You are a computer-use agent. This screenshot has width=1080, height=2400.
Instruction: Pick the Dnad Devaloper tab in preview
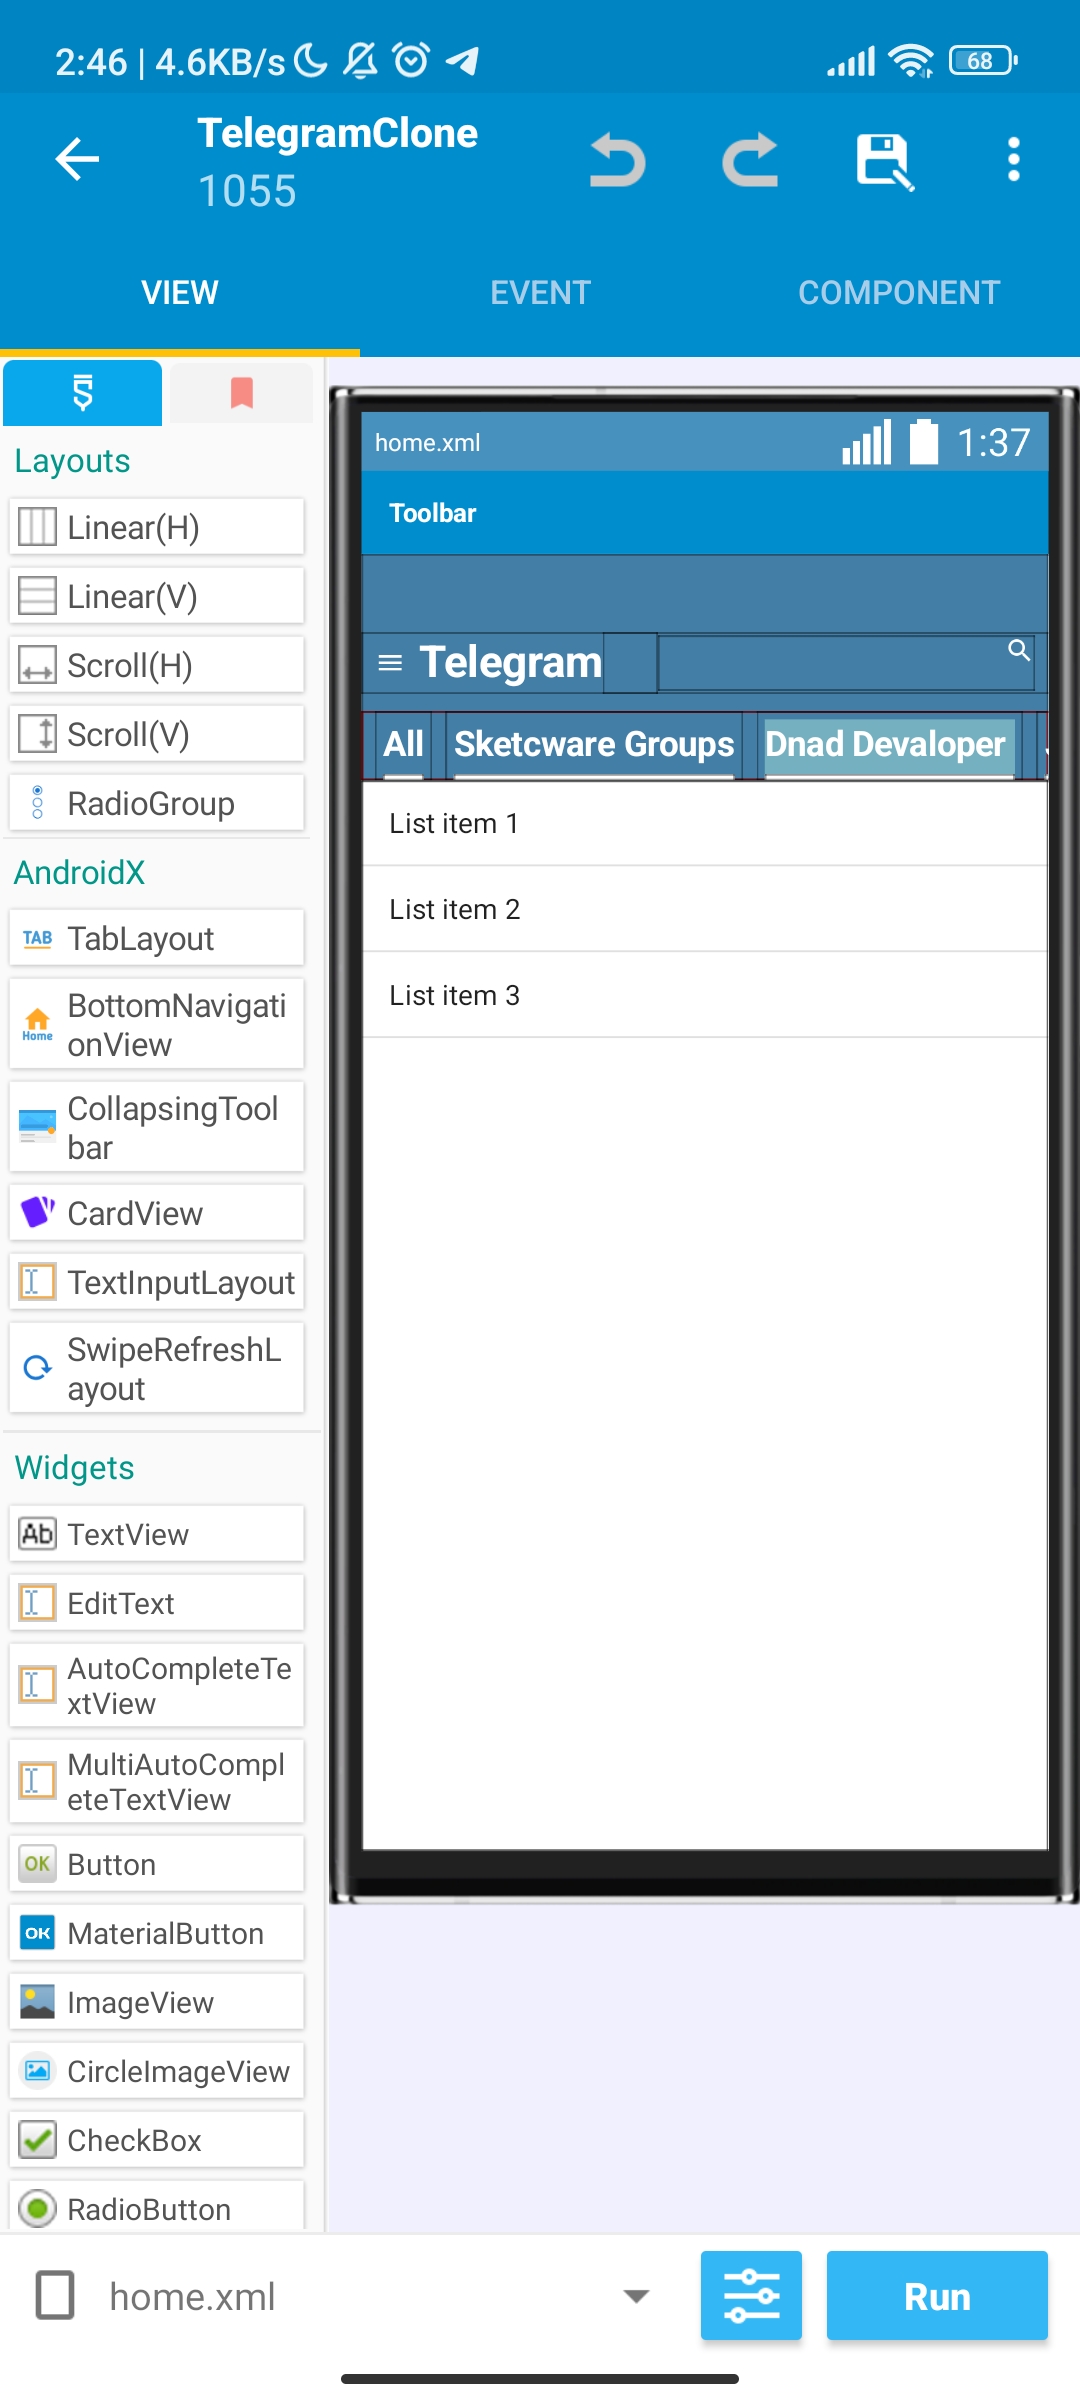tap(885, 745)
